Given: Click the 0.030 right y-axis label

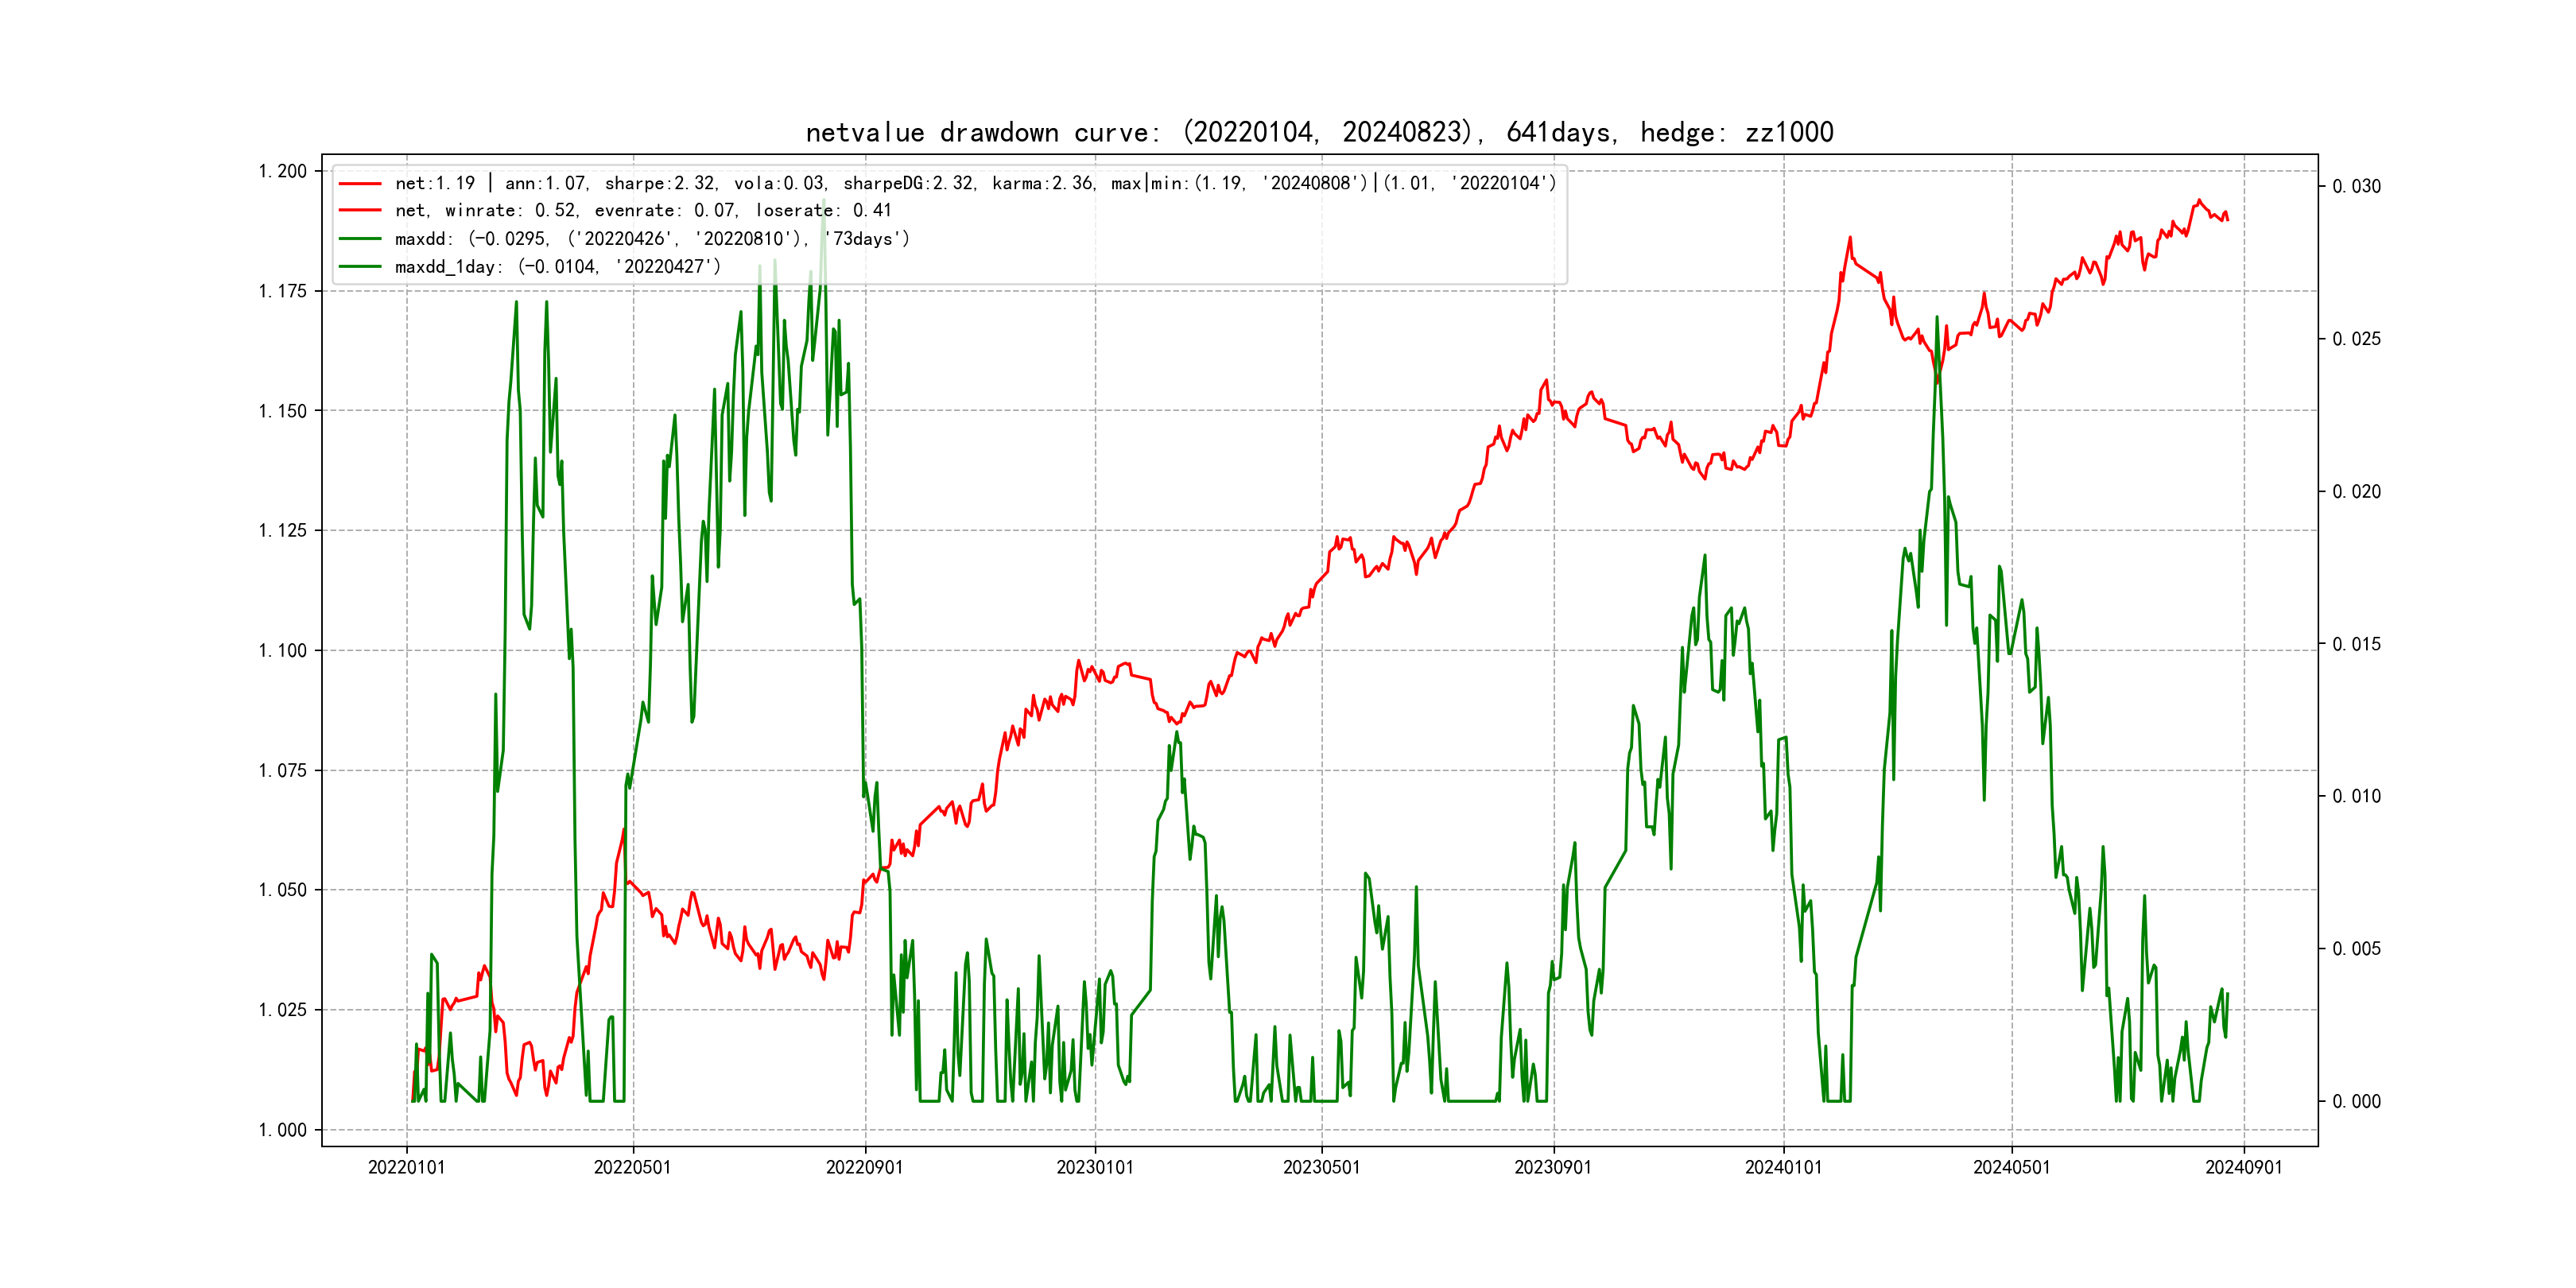Looking at the screenshot, I should (2356, 187).
